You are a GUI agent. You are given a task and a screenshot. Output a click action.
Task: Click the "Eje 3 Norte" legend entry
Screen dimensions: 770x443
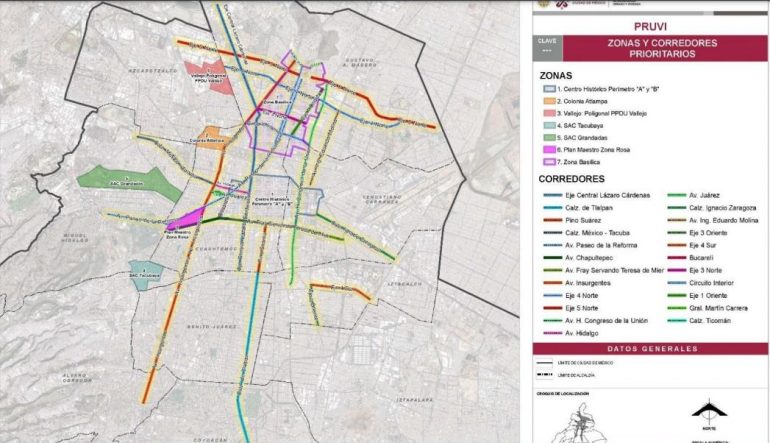(695, 271)
